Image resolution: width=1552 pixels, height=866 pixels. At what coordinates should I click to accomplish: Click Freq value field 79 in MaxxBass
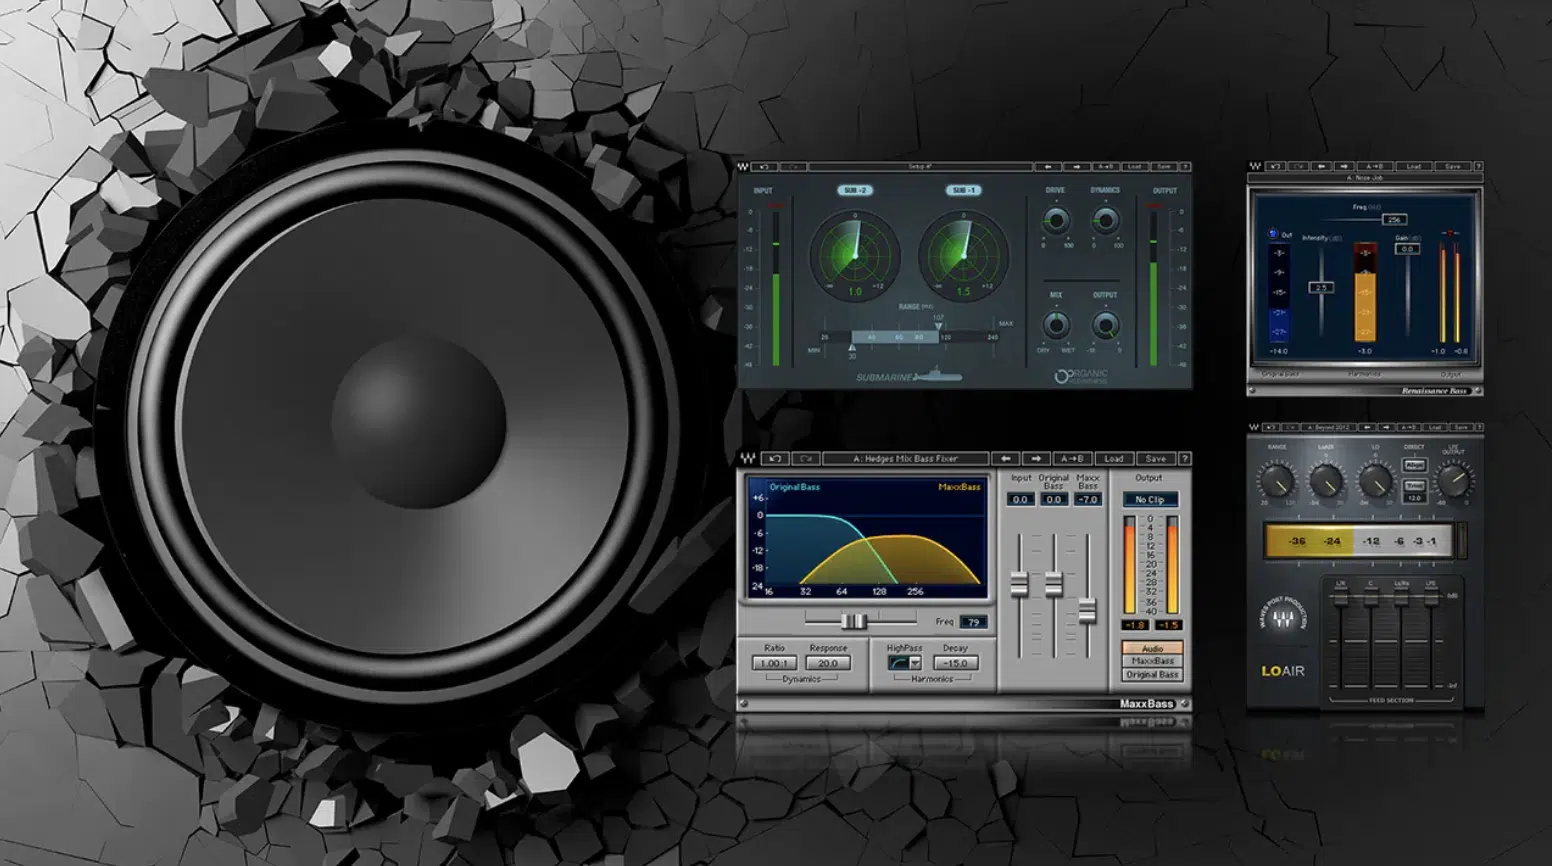[x=973, y=622]
